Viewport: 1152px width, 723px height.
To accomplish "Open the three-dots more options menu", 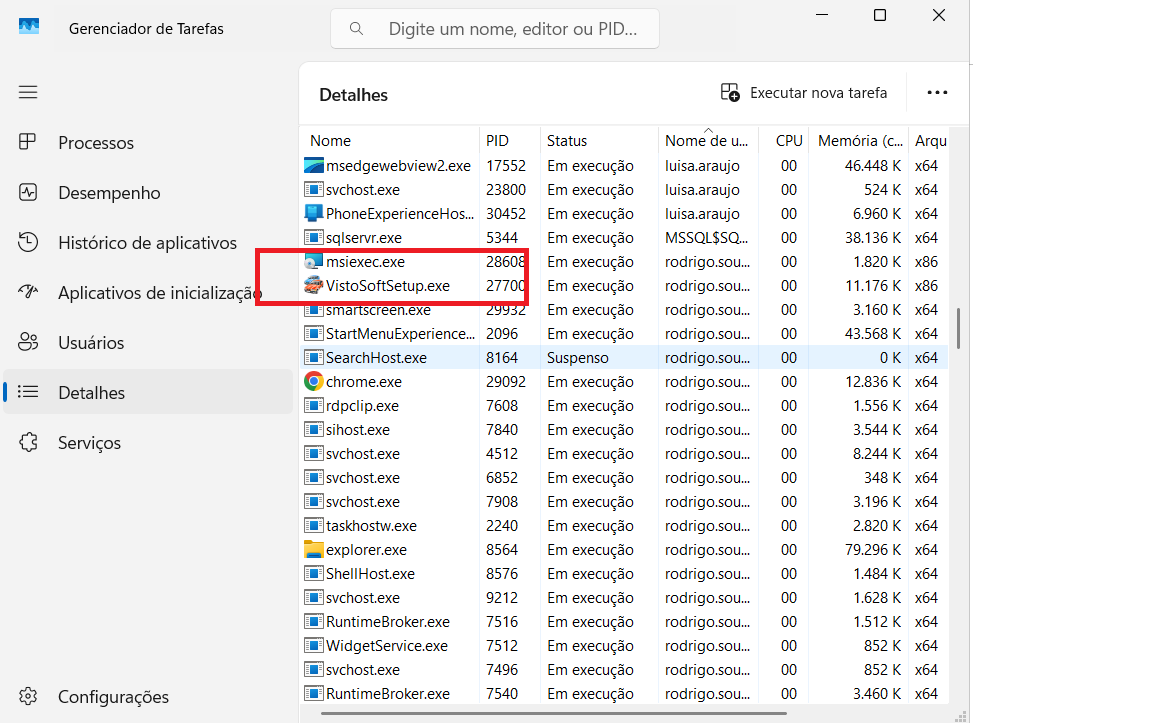I will (x=937, y=93).
